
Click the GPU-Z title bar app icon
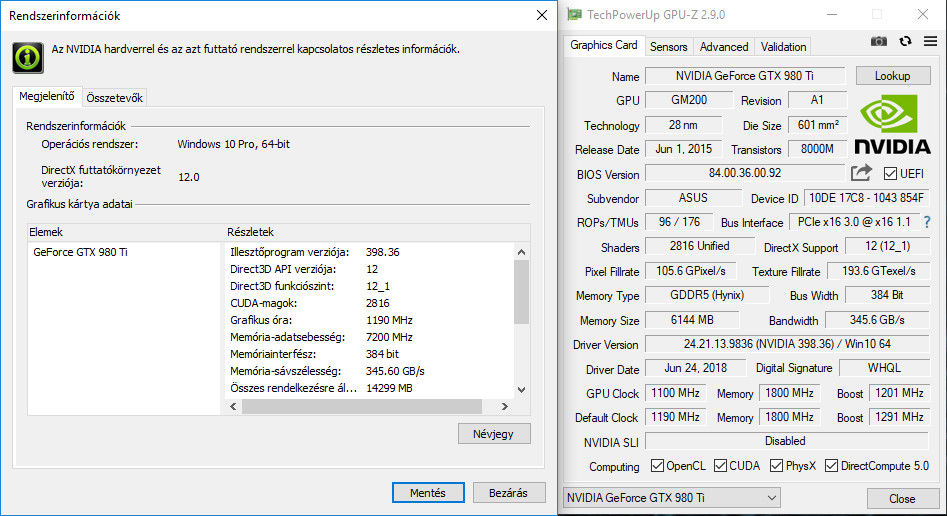[x=574, y=15]
